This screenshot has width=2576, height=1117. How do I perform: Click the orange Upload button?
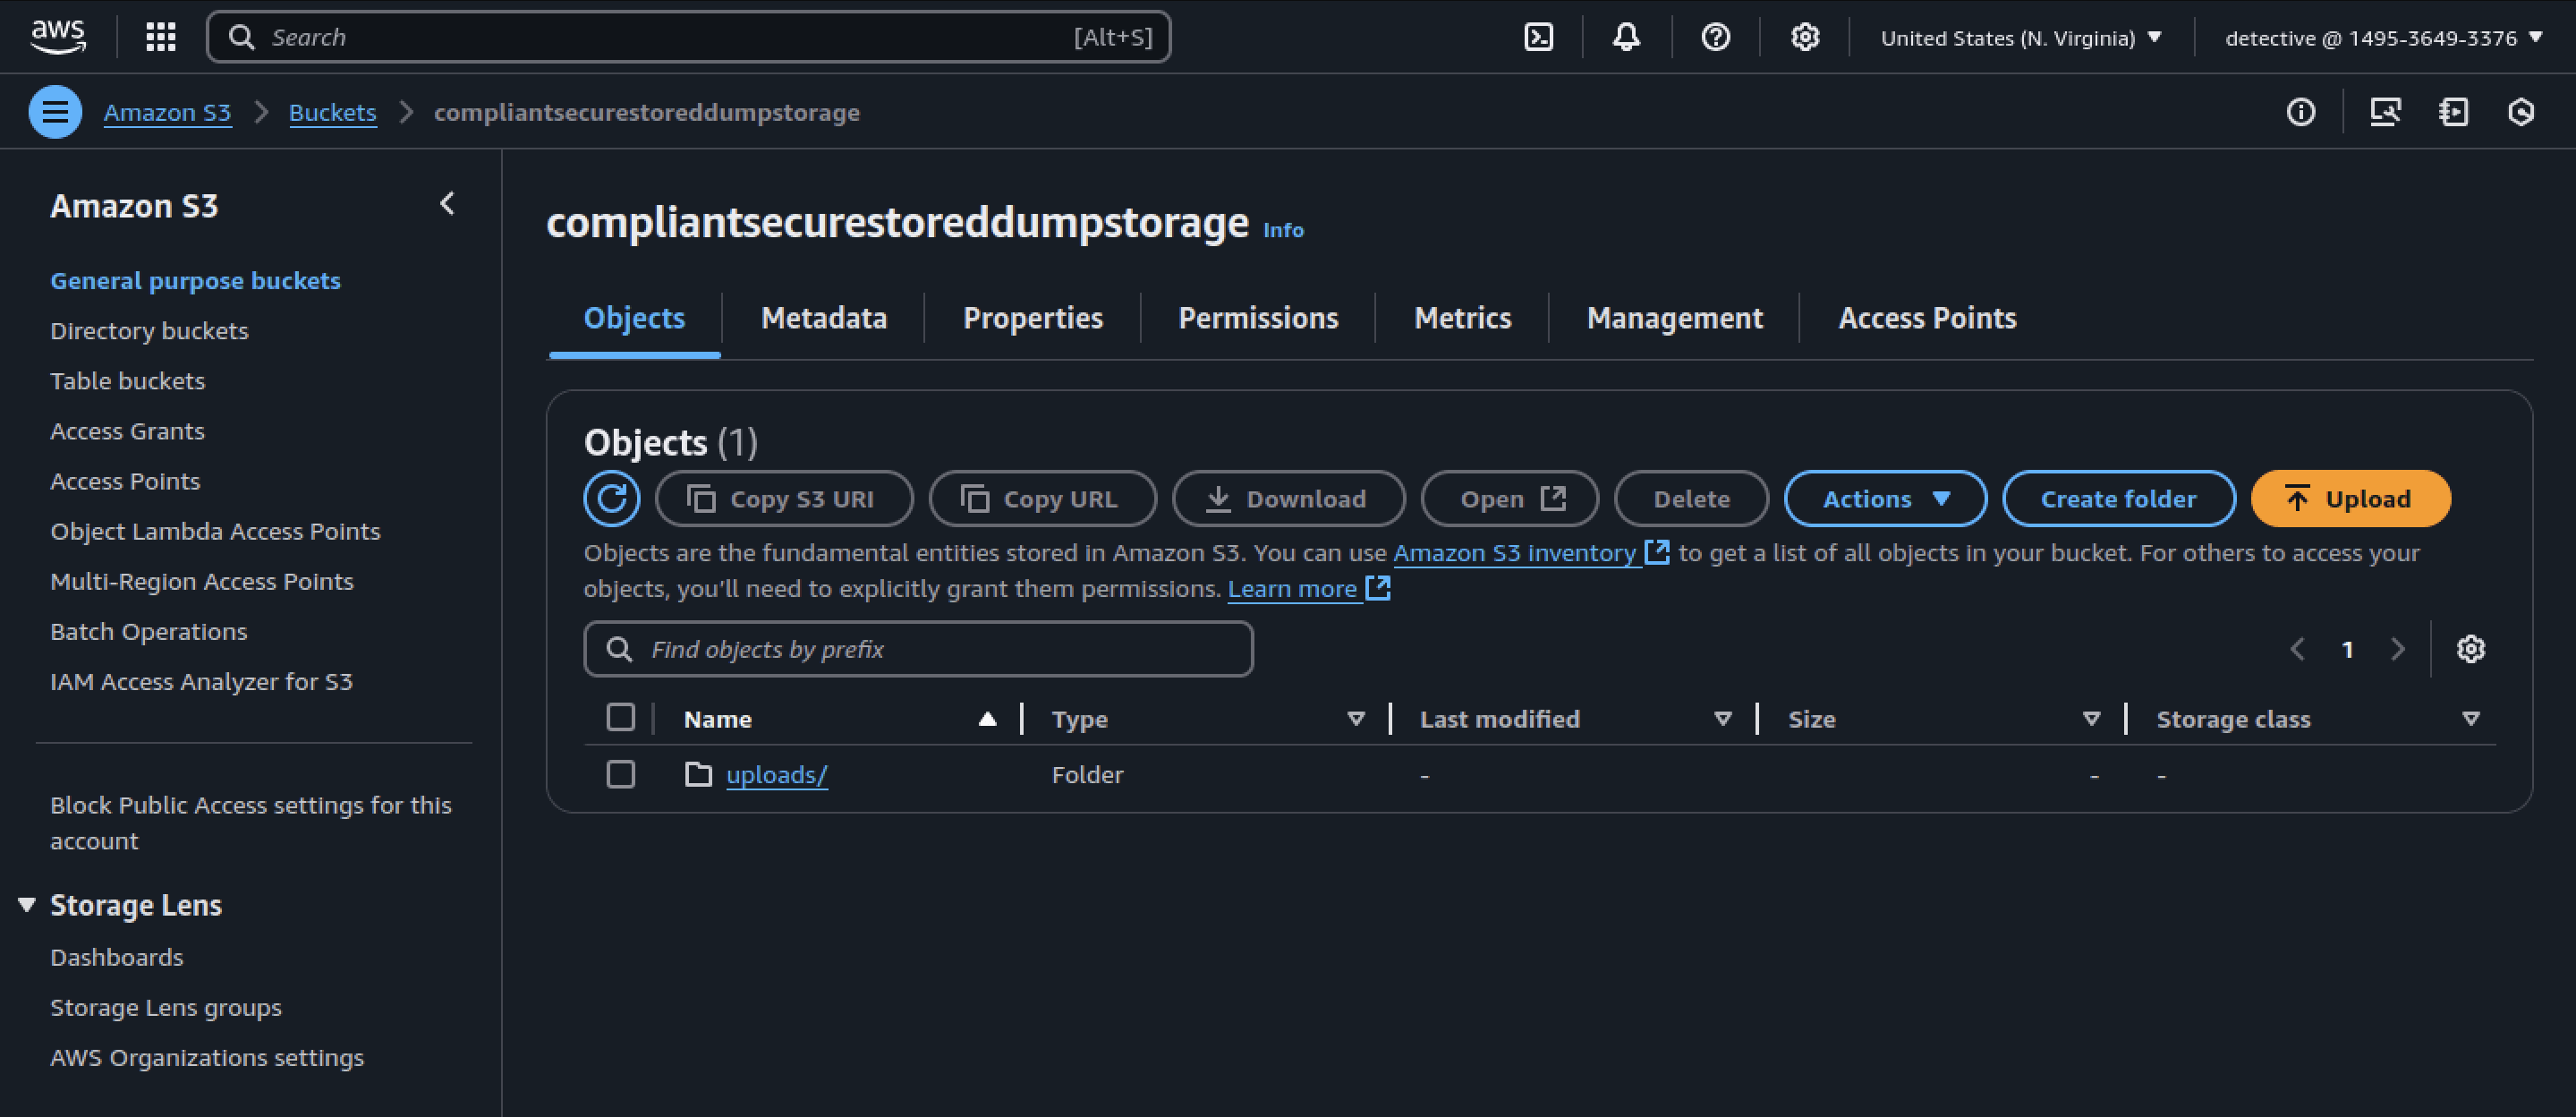2350,498
